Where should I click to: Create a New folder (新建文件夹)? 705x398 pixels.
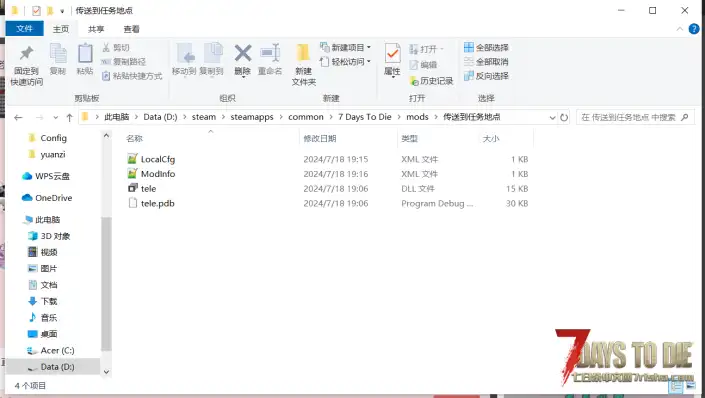click(x=304, y=65)
